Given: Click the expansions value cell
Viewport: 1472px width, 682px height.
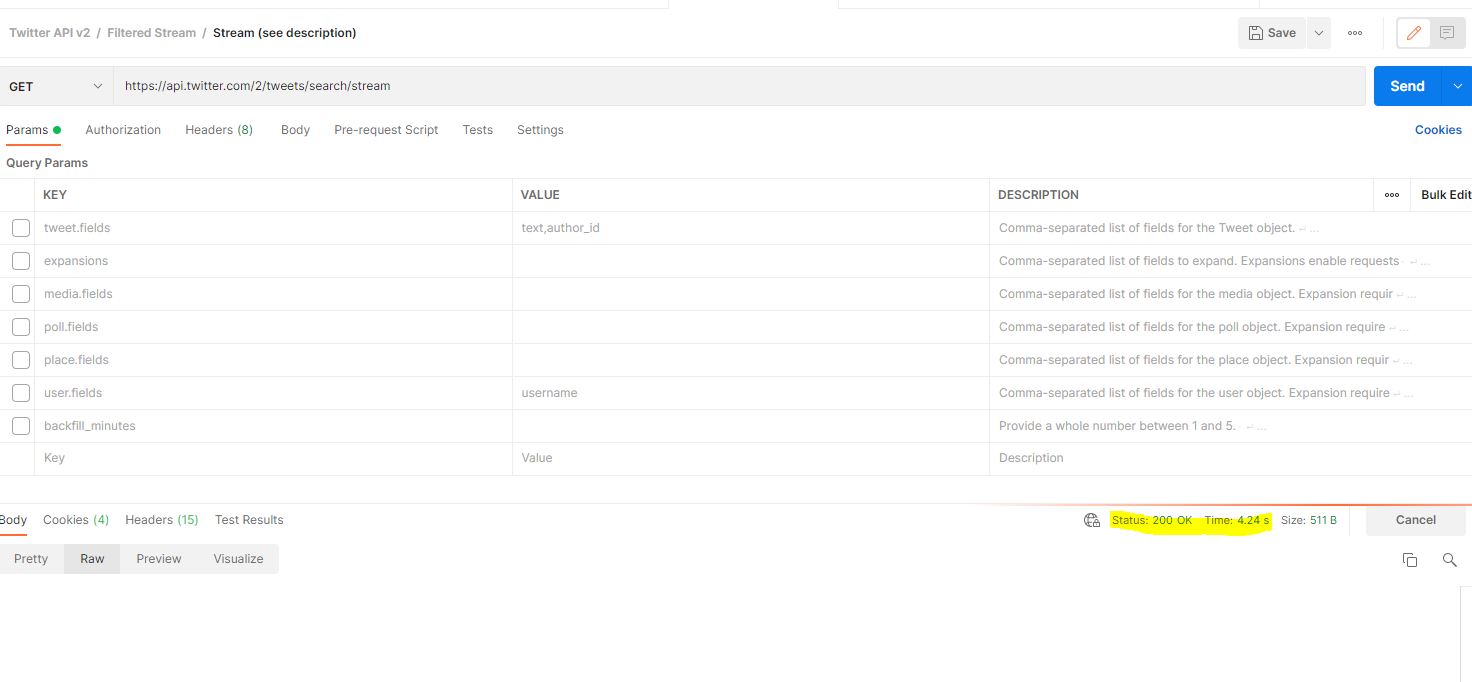Looking at the screenshot, I should tap(750, 261).
